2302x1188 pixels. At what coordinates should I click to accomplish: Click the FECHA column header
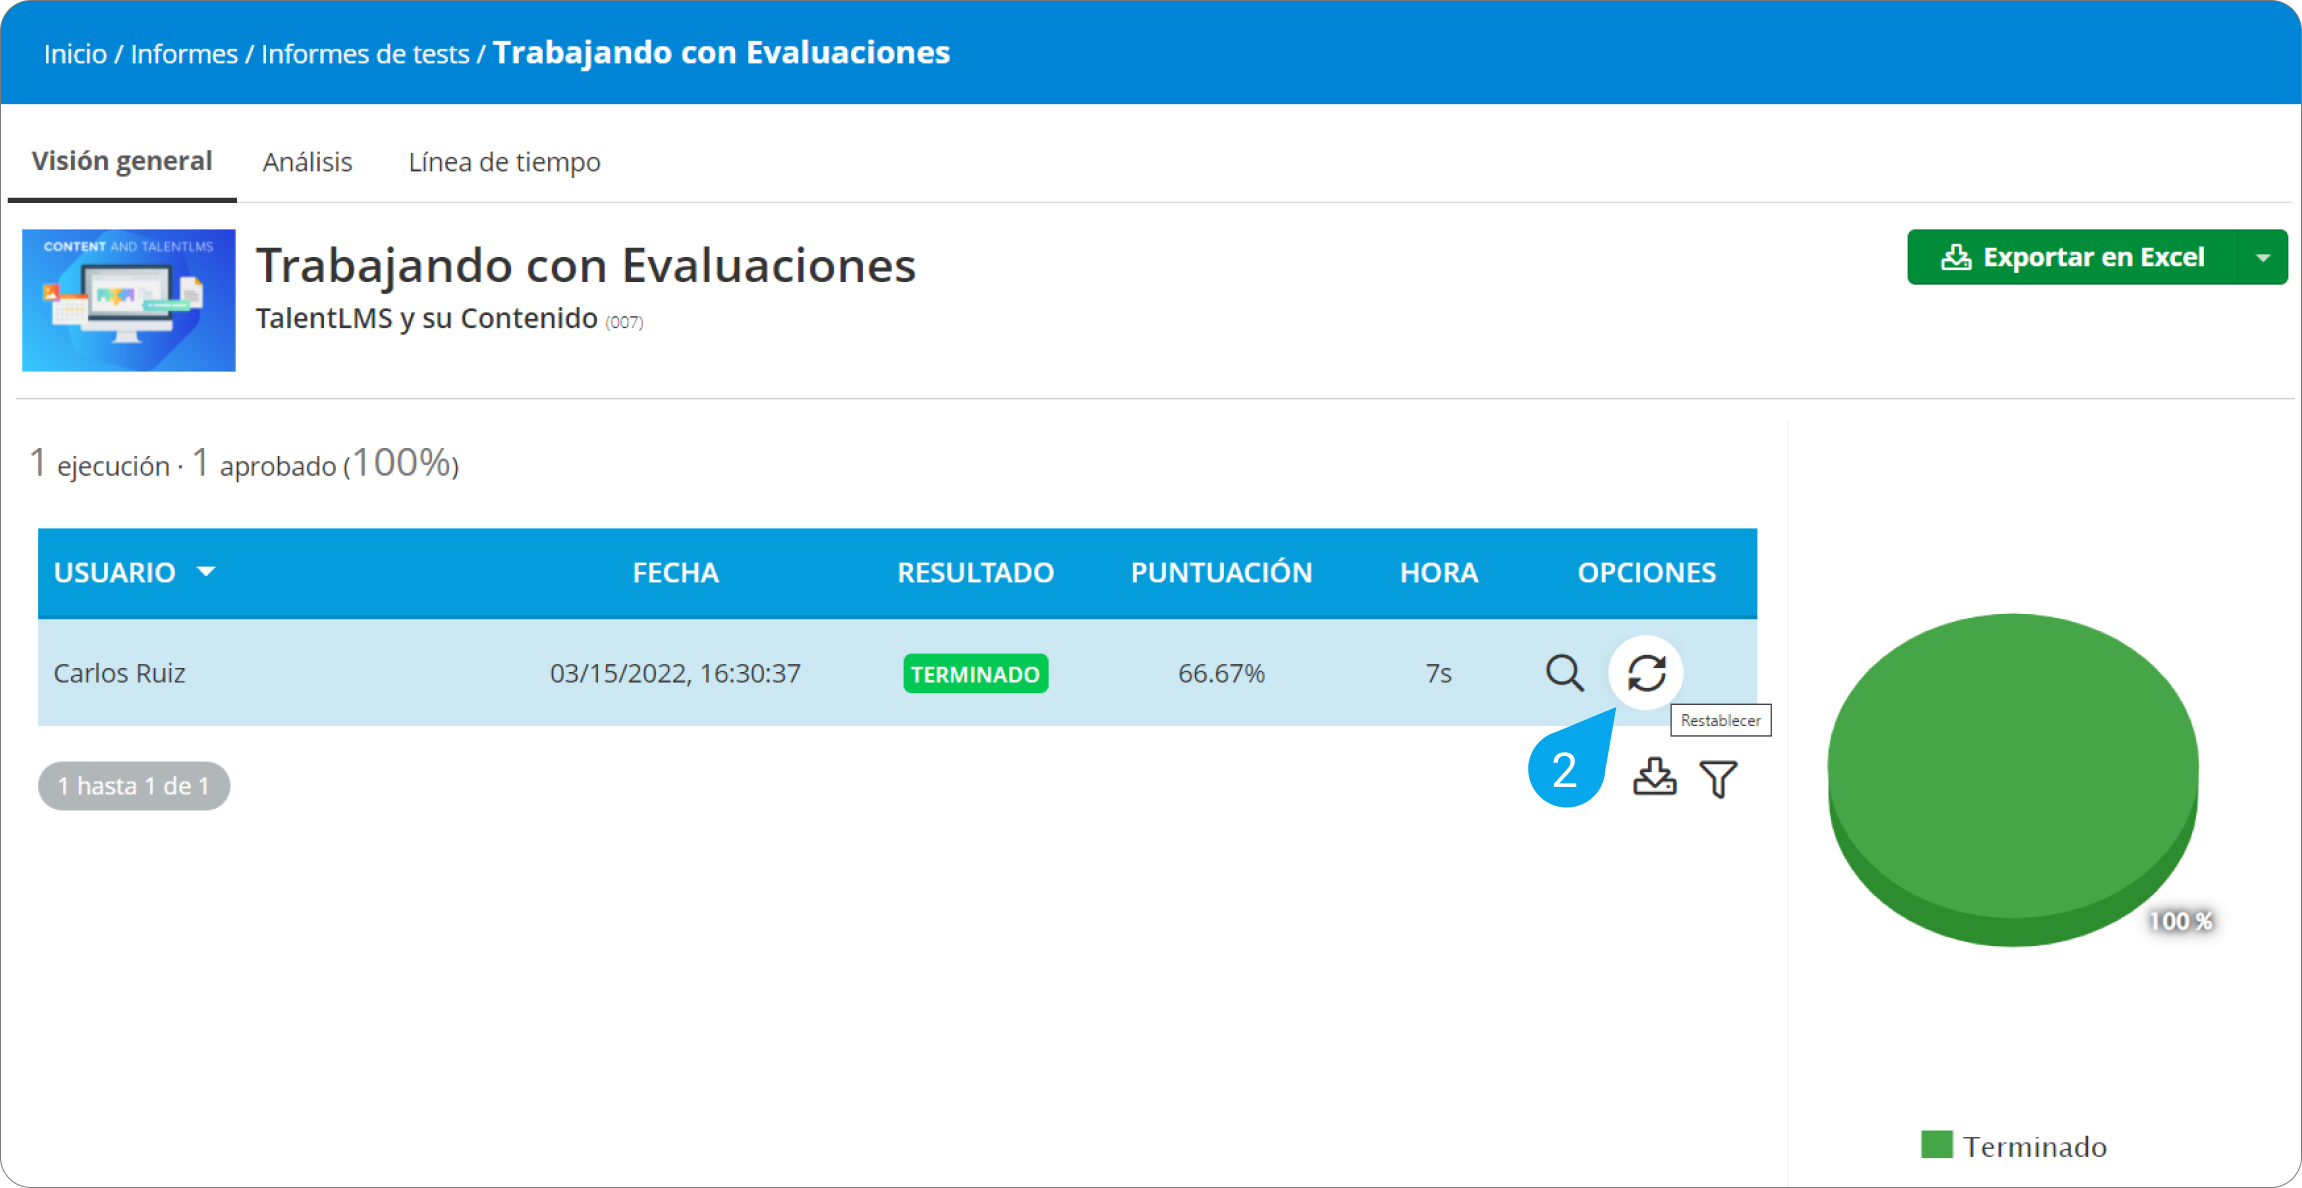(675, 572)
